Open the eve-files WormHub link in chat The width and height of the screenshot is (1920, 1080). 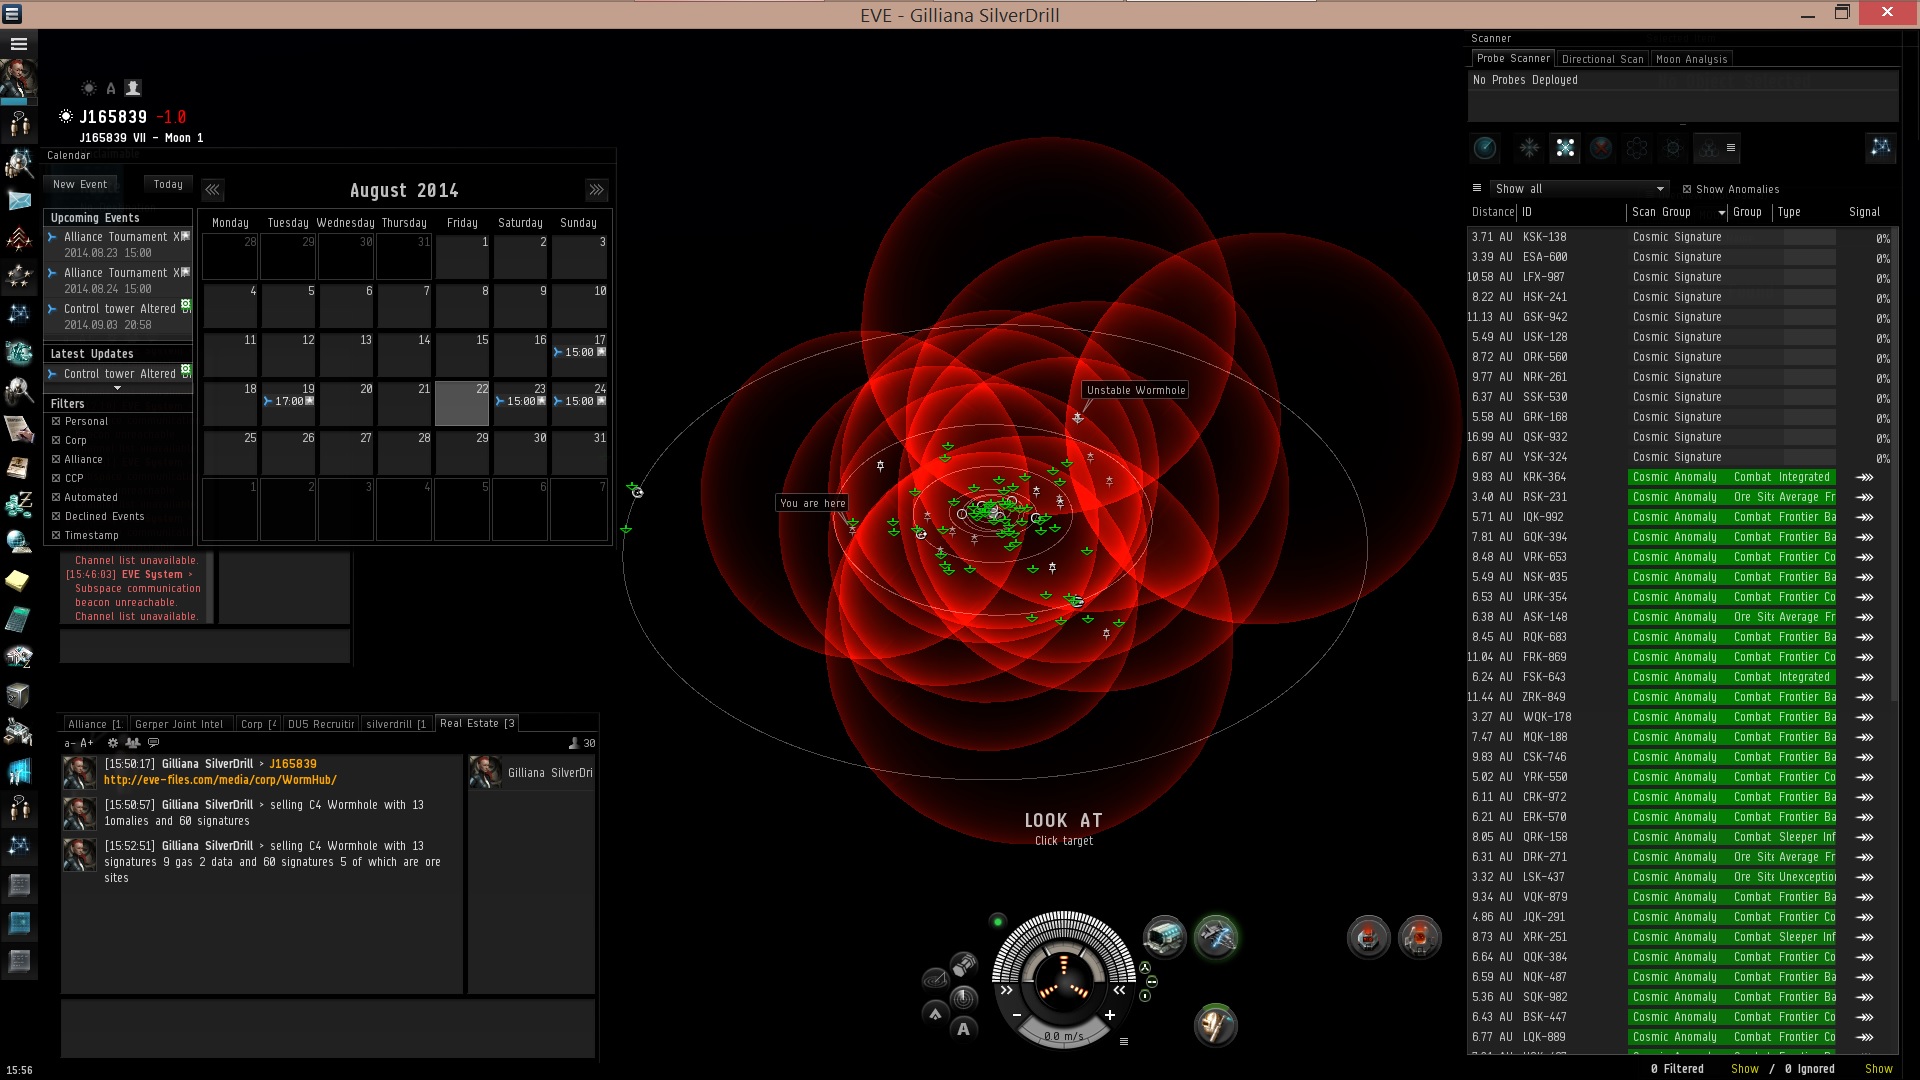point(220,780)
